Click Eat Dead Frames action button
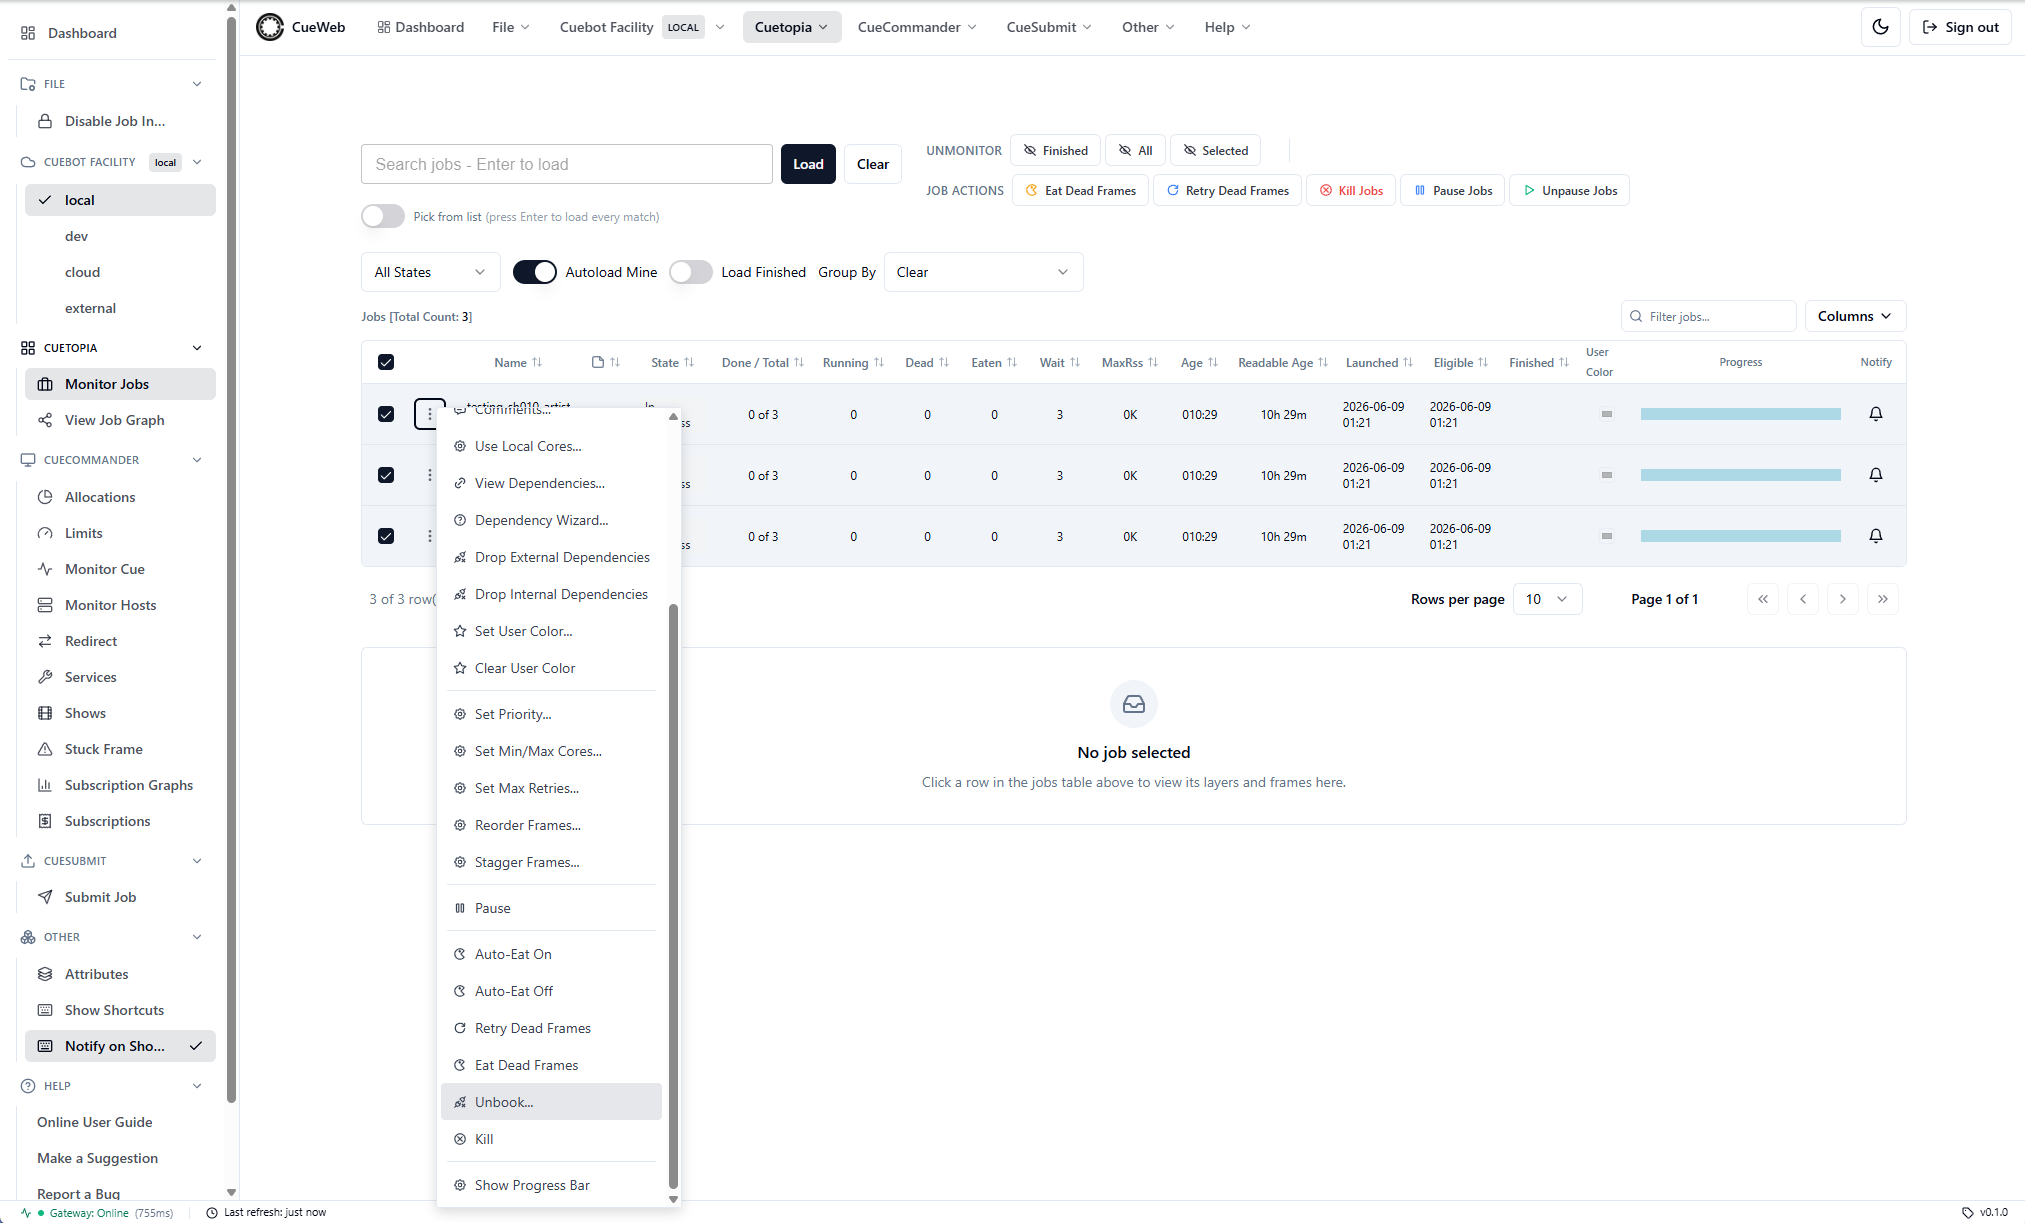Screen dimensions: 2025x1223 pyautogui.click(x=1080, y=190)
